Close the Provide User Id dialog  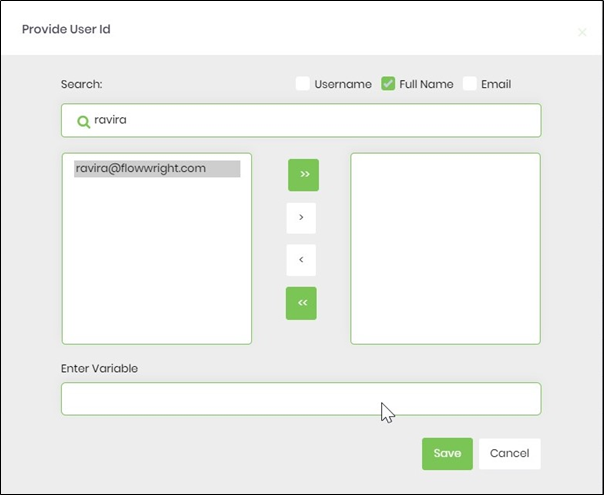tap(582, 32)
